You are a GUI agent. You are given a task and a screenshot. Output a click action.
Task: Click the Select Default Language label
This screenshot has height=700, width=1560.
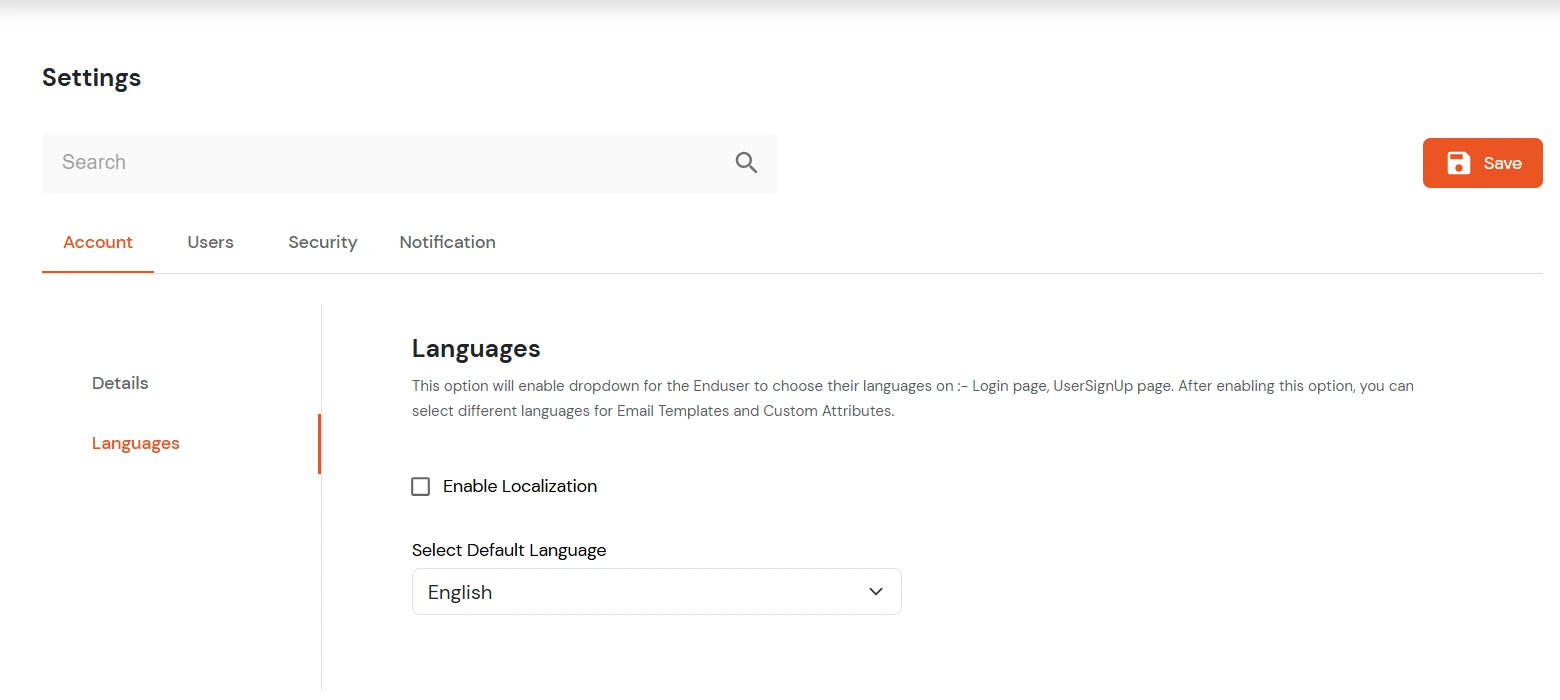tap(508, 550)
